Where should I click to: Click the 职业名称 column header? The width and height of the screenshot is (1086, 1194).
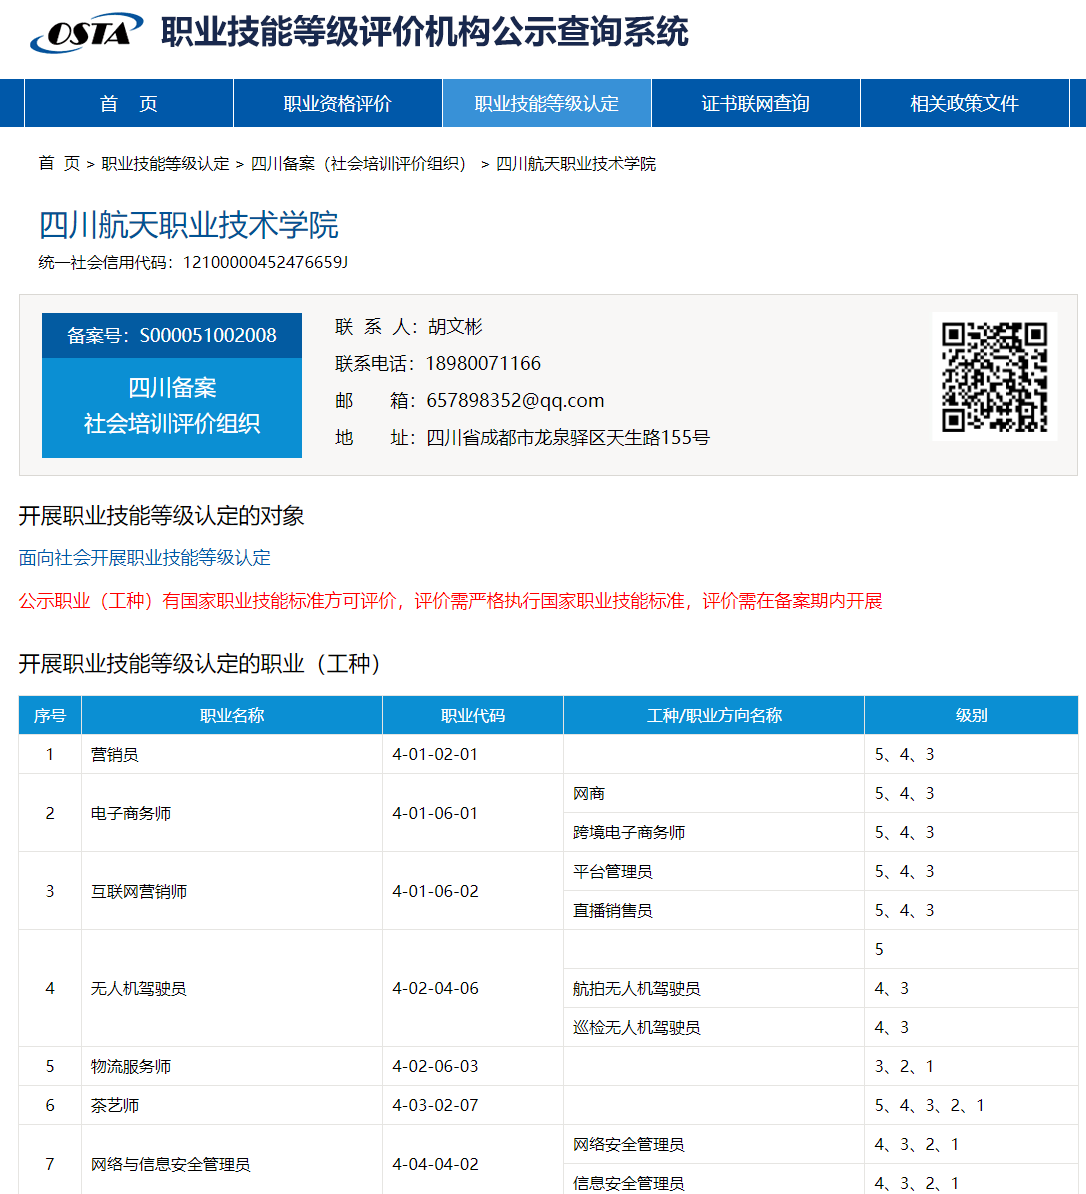point(232,716)
